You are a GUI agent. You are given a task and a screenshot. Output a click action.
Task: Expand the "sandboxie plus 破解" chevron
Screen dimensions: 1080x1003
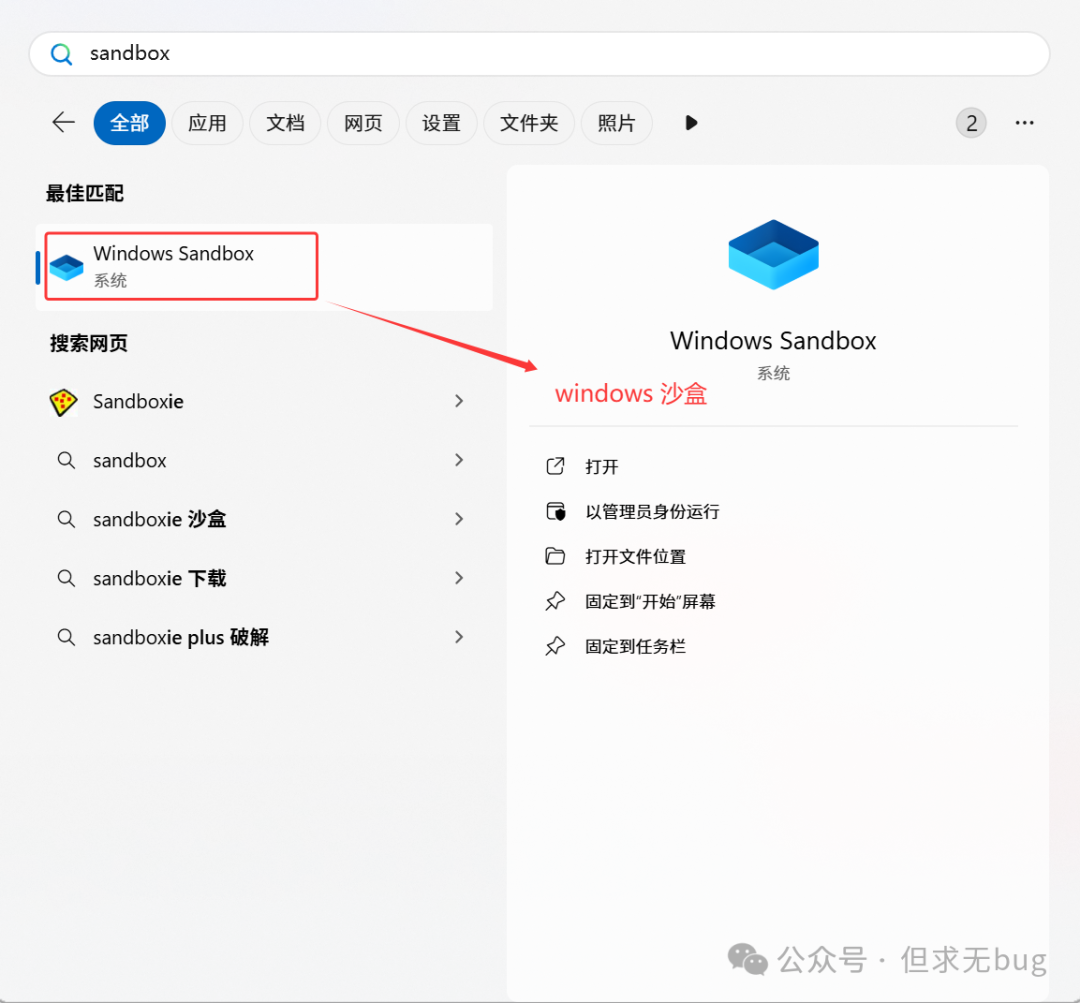point(459,637)
